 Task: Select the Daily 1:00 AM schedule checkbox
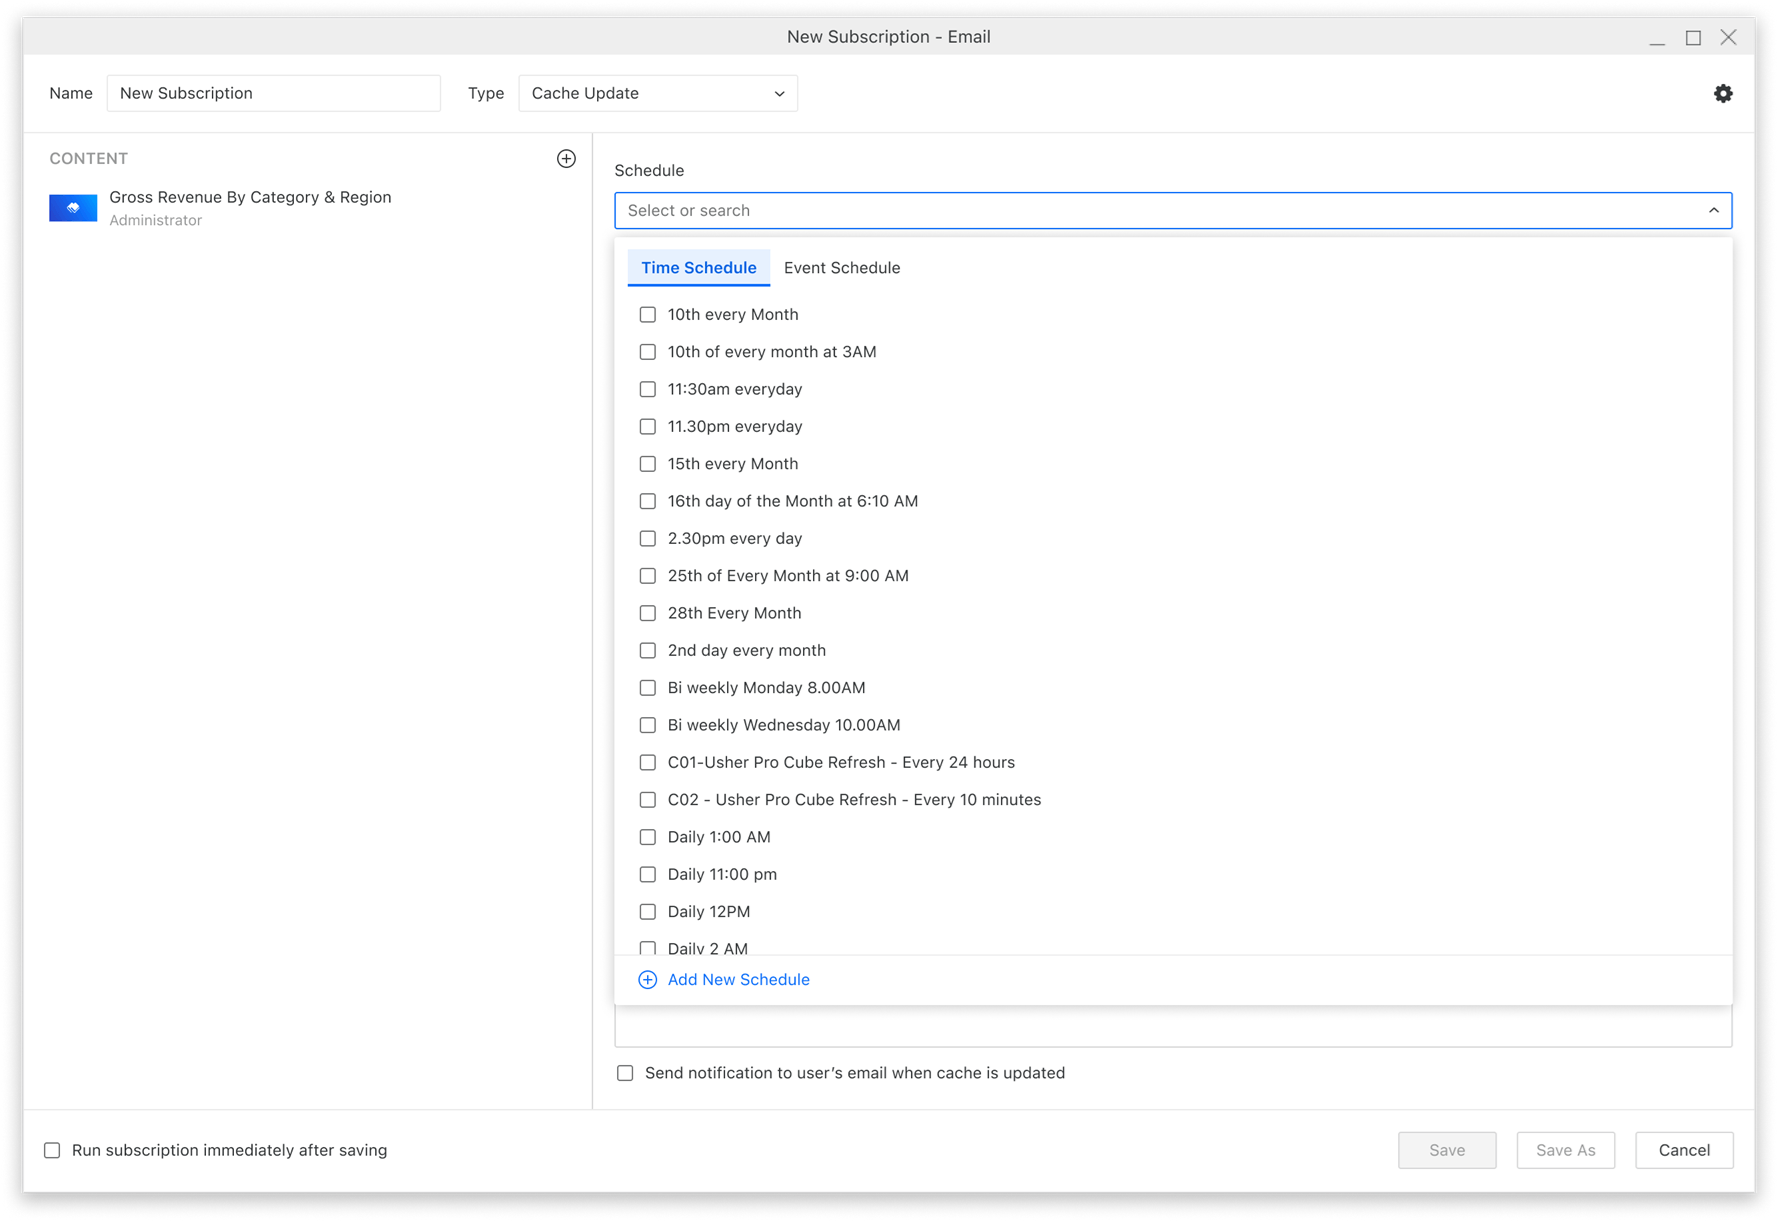coord(648,837)
